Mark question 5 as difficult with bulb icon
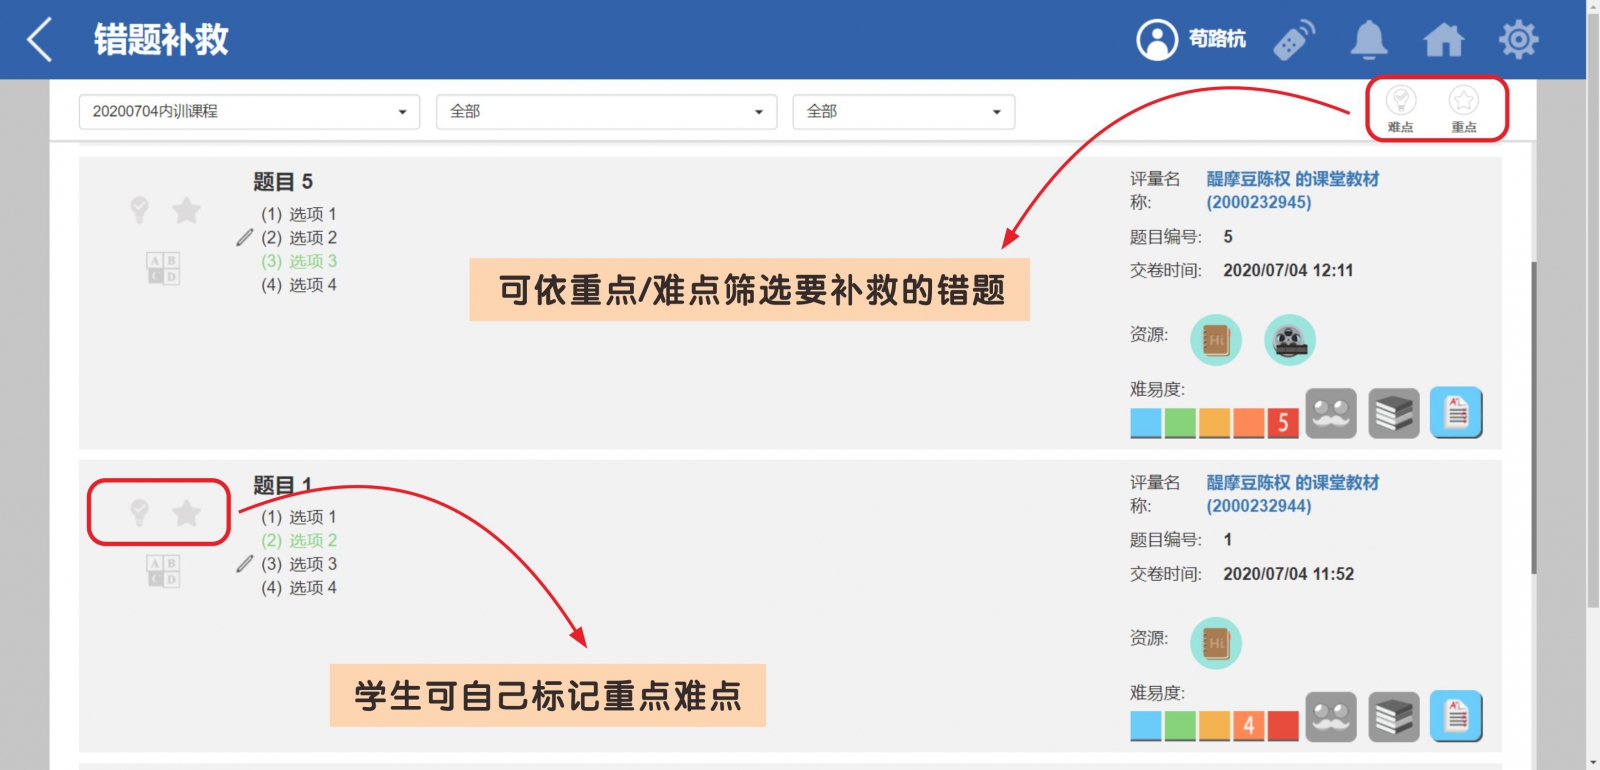This screenshot has height=770, width=1600. tap(140, 209)
